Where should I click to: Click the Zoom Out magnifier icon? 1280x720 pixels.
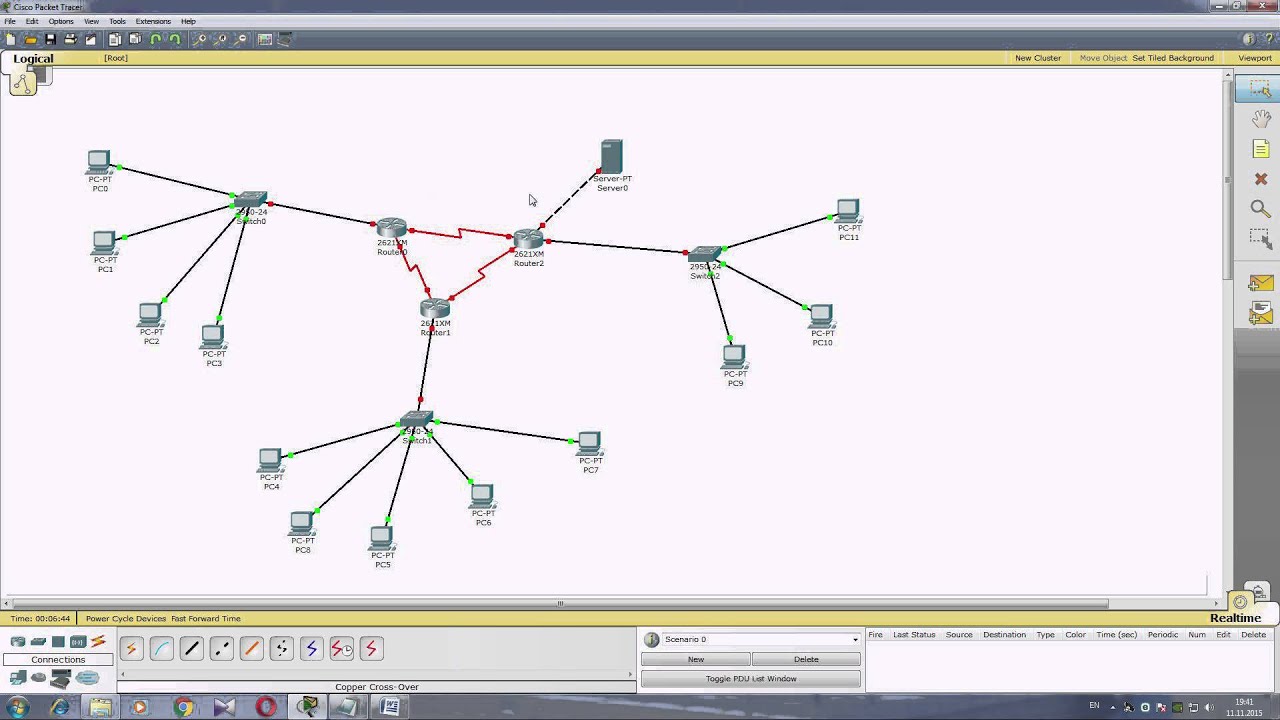(x=241, y=39)
